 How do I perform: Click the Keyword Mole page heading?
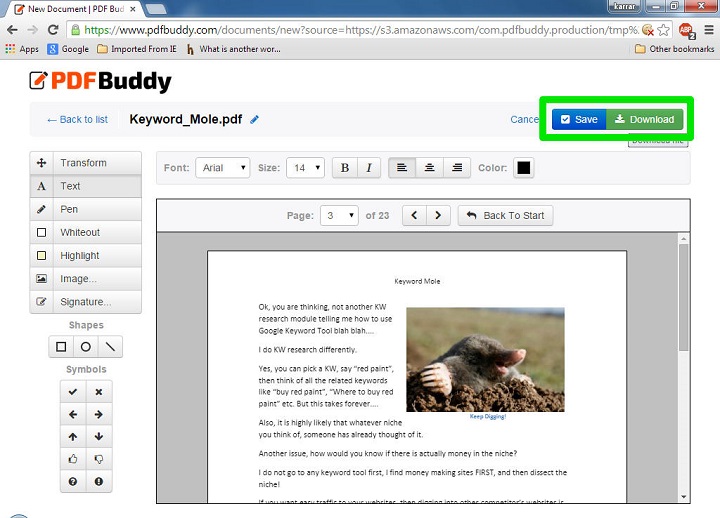(417, 281)
